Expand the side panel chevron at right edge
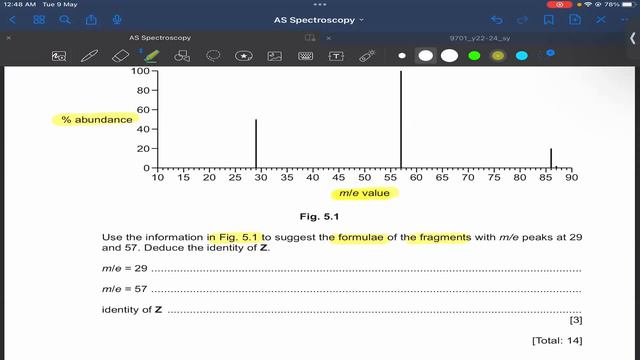This screenshot has height=360, width=640. click(x=632, y=39)
